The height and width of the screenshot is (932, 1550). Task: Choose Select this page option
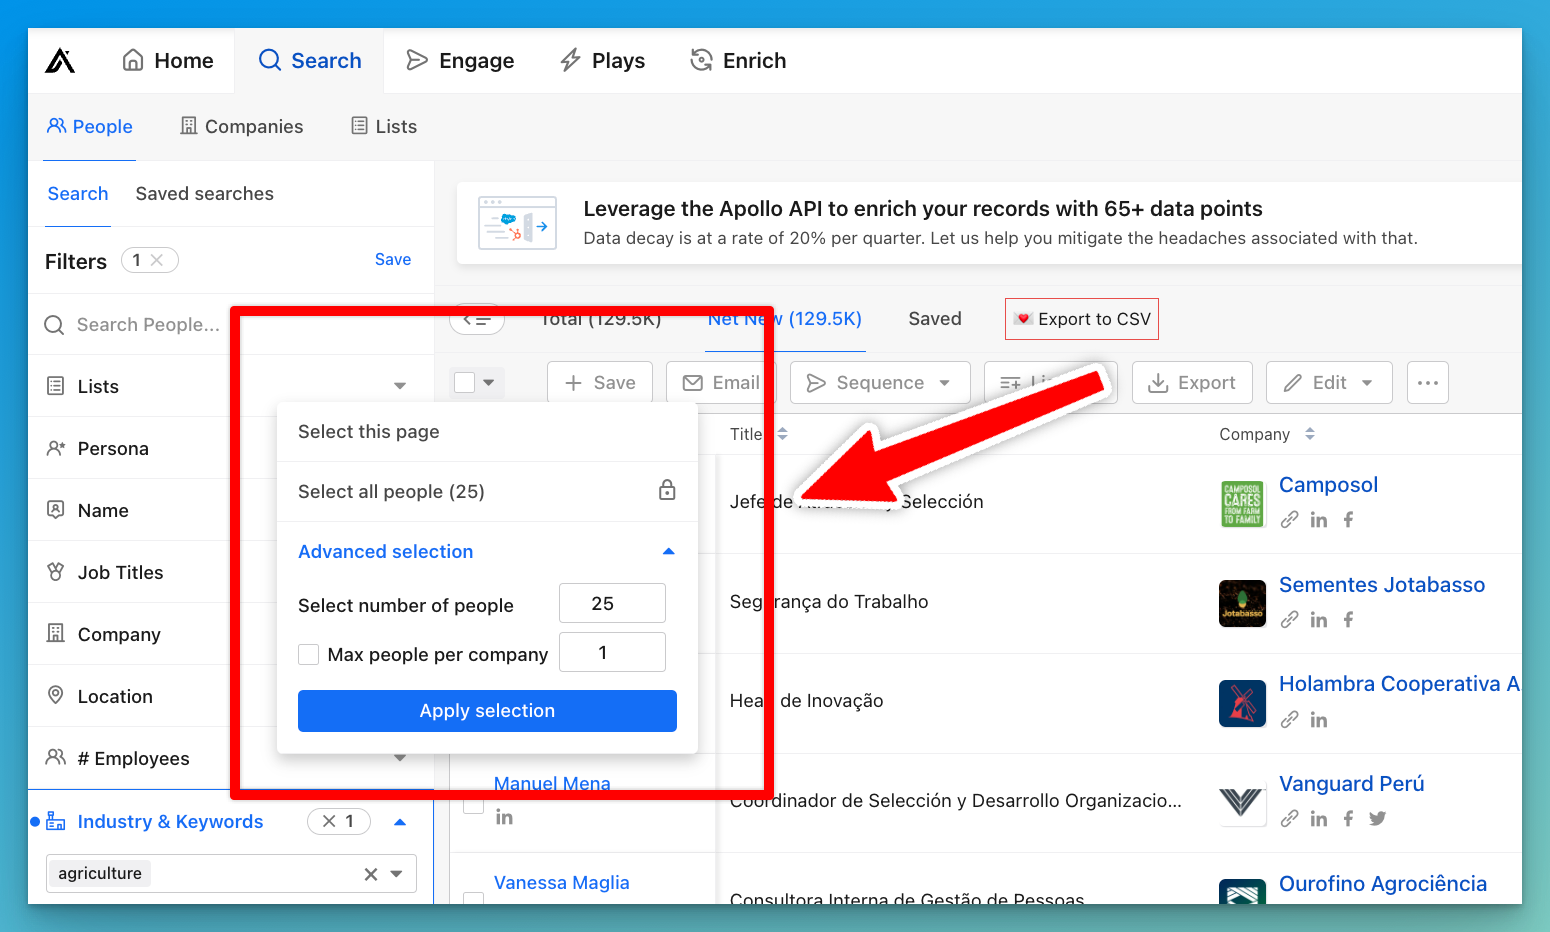tap(487, 432)
